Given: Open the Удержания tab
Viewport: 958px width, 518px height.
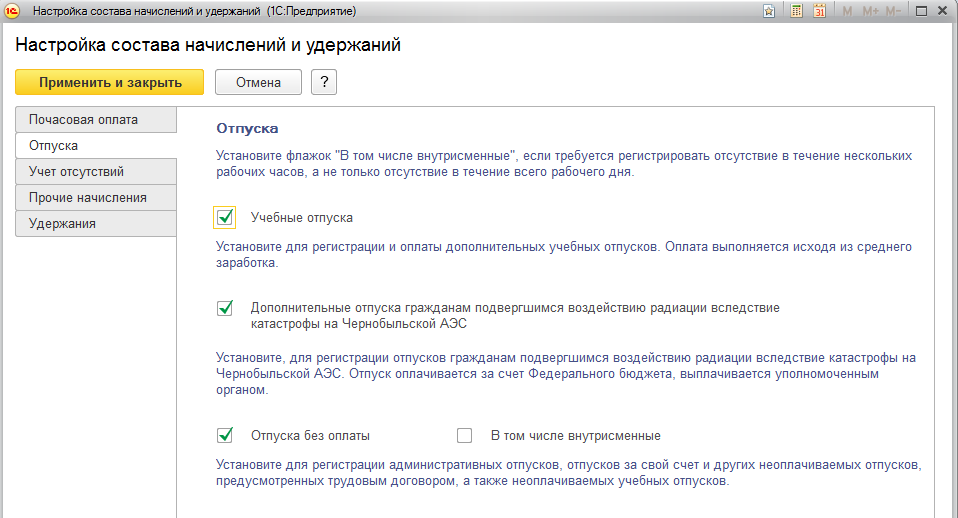Looking at the screenshot, I should (x=96, y=224).
